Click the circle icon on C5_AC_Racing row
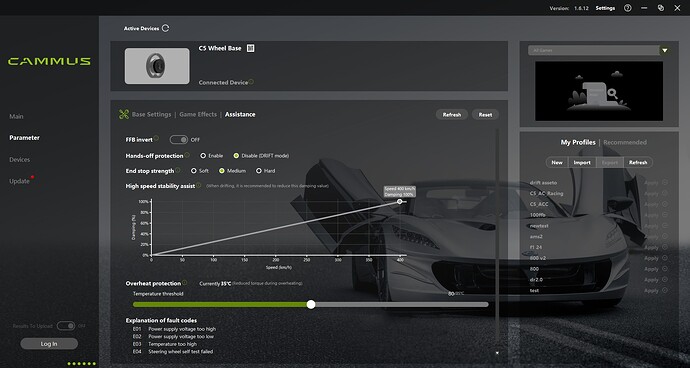 pyautogui.click(x=664, y=193)
